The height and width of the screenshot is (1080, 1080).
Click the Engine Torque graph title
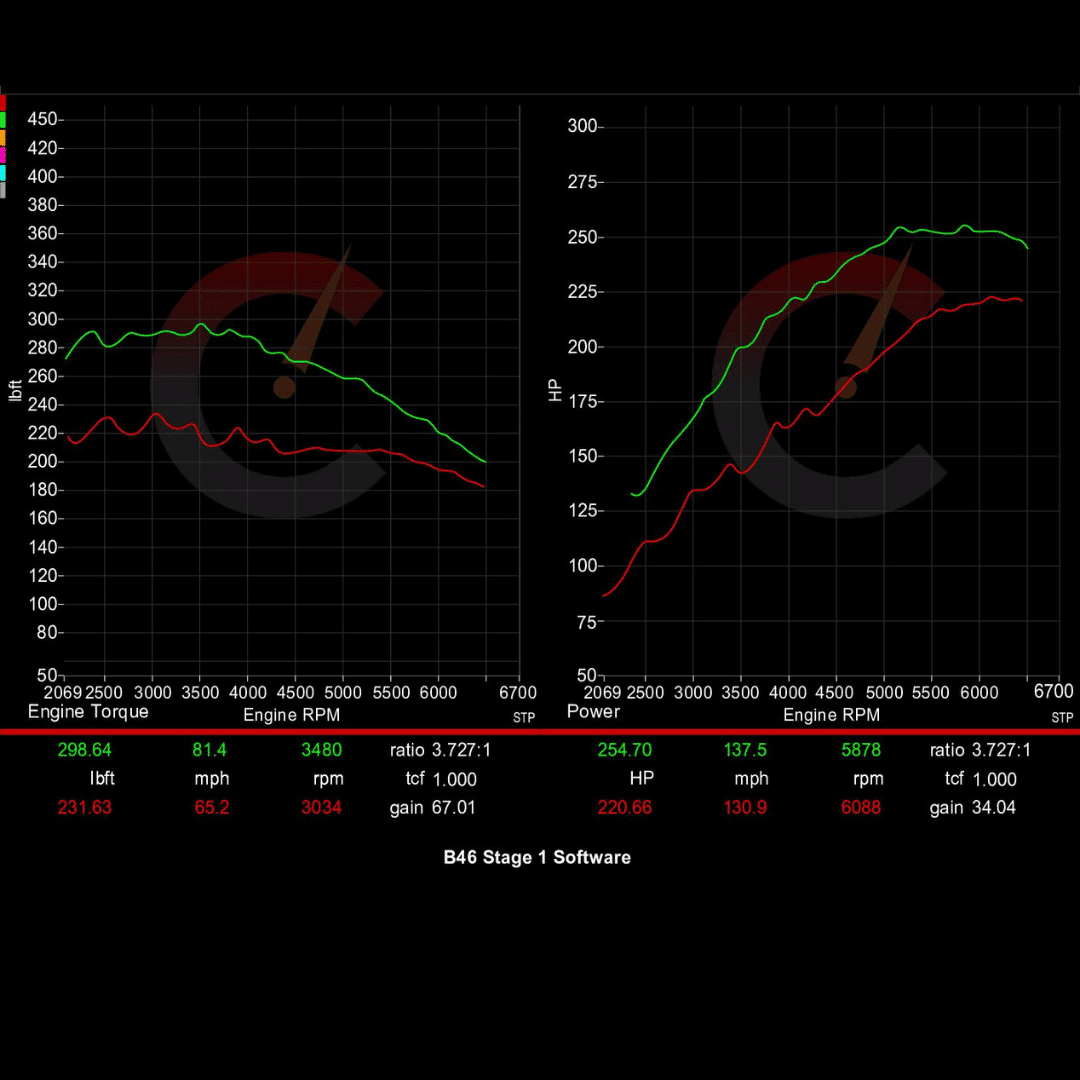(88, 712)
